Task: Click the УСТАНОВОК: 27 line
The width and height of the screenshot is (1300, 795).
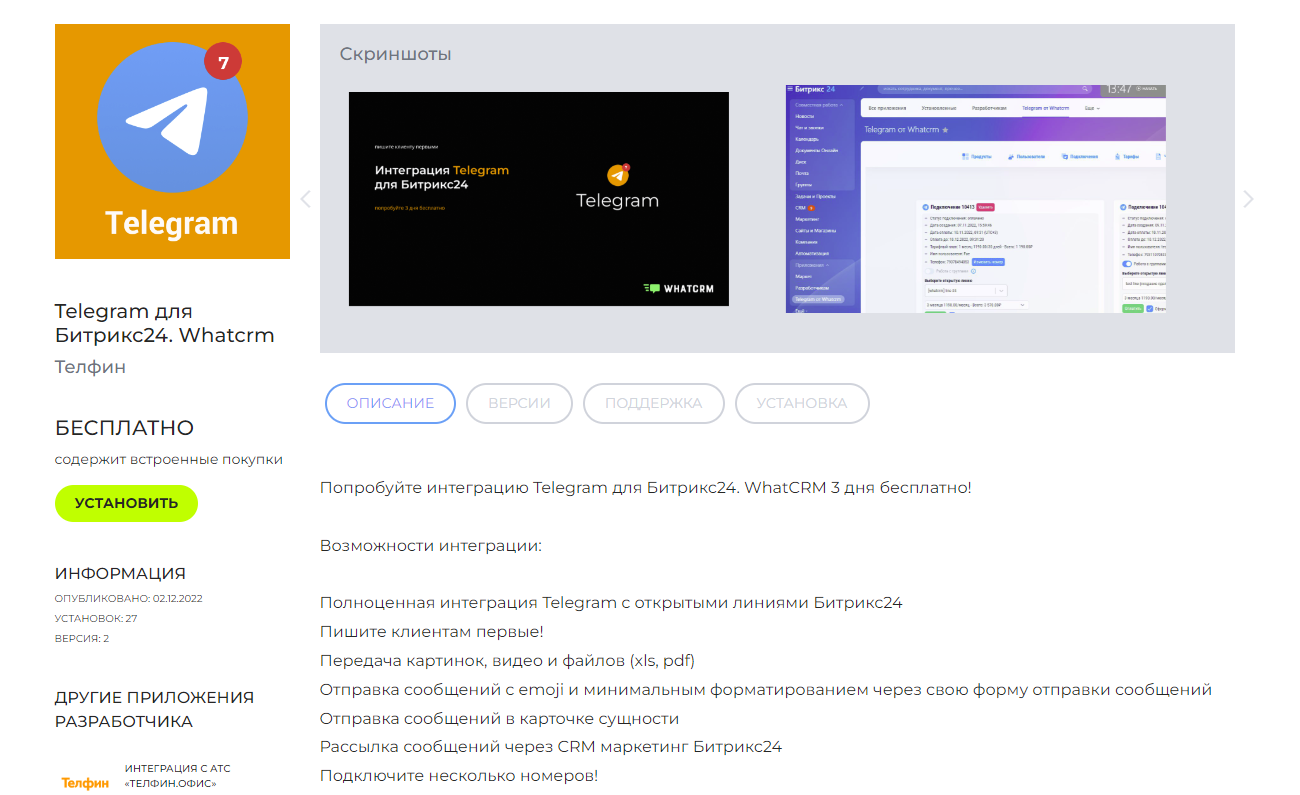Action: 96,618
